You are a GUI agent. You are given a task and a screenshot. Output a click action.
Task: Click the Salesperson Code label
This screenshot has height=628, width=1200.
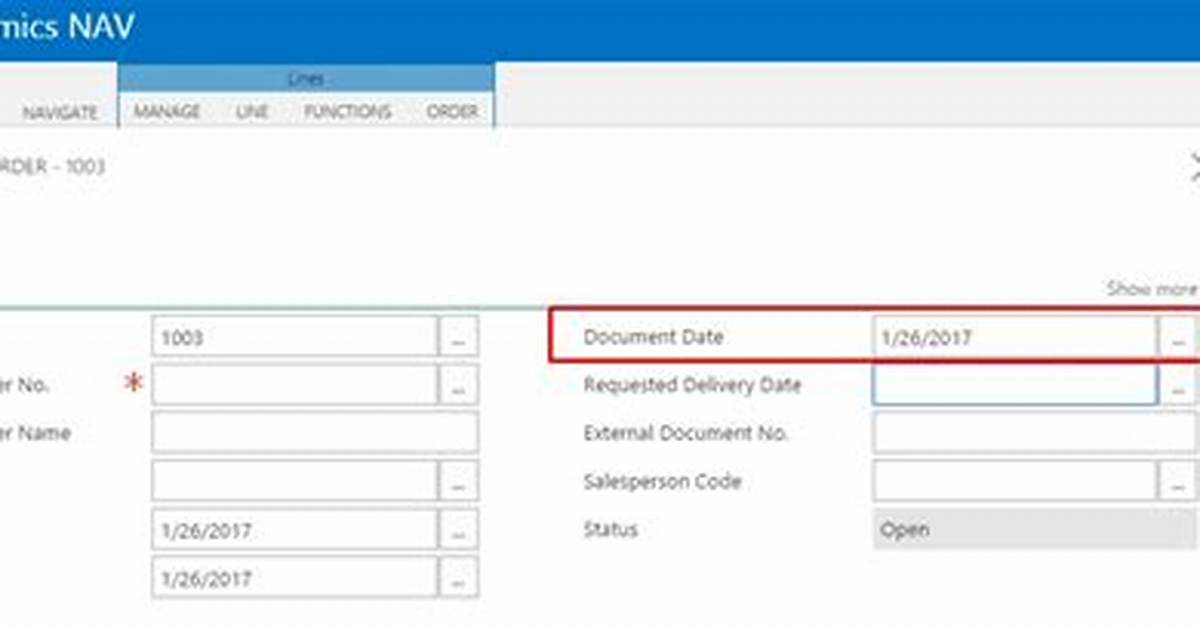662,481
